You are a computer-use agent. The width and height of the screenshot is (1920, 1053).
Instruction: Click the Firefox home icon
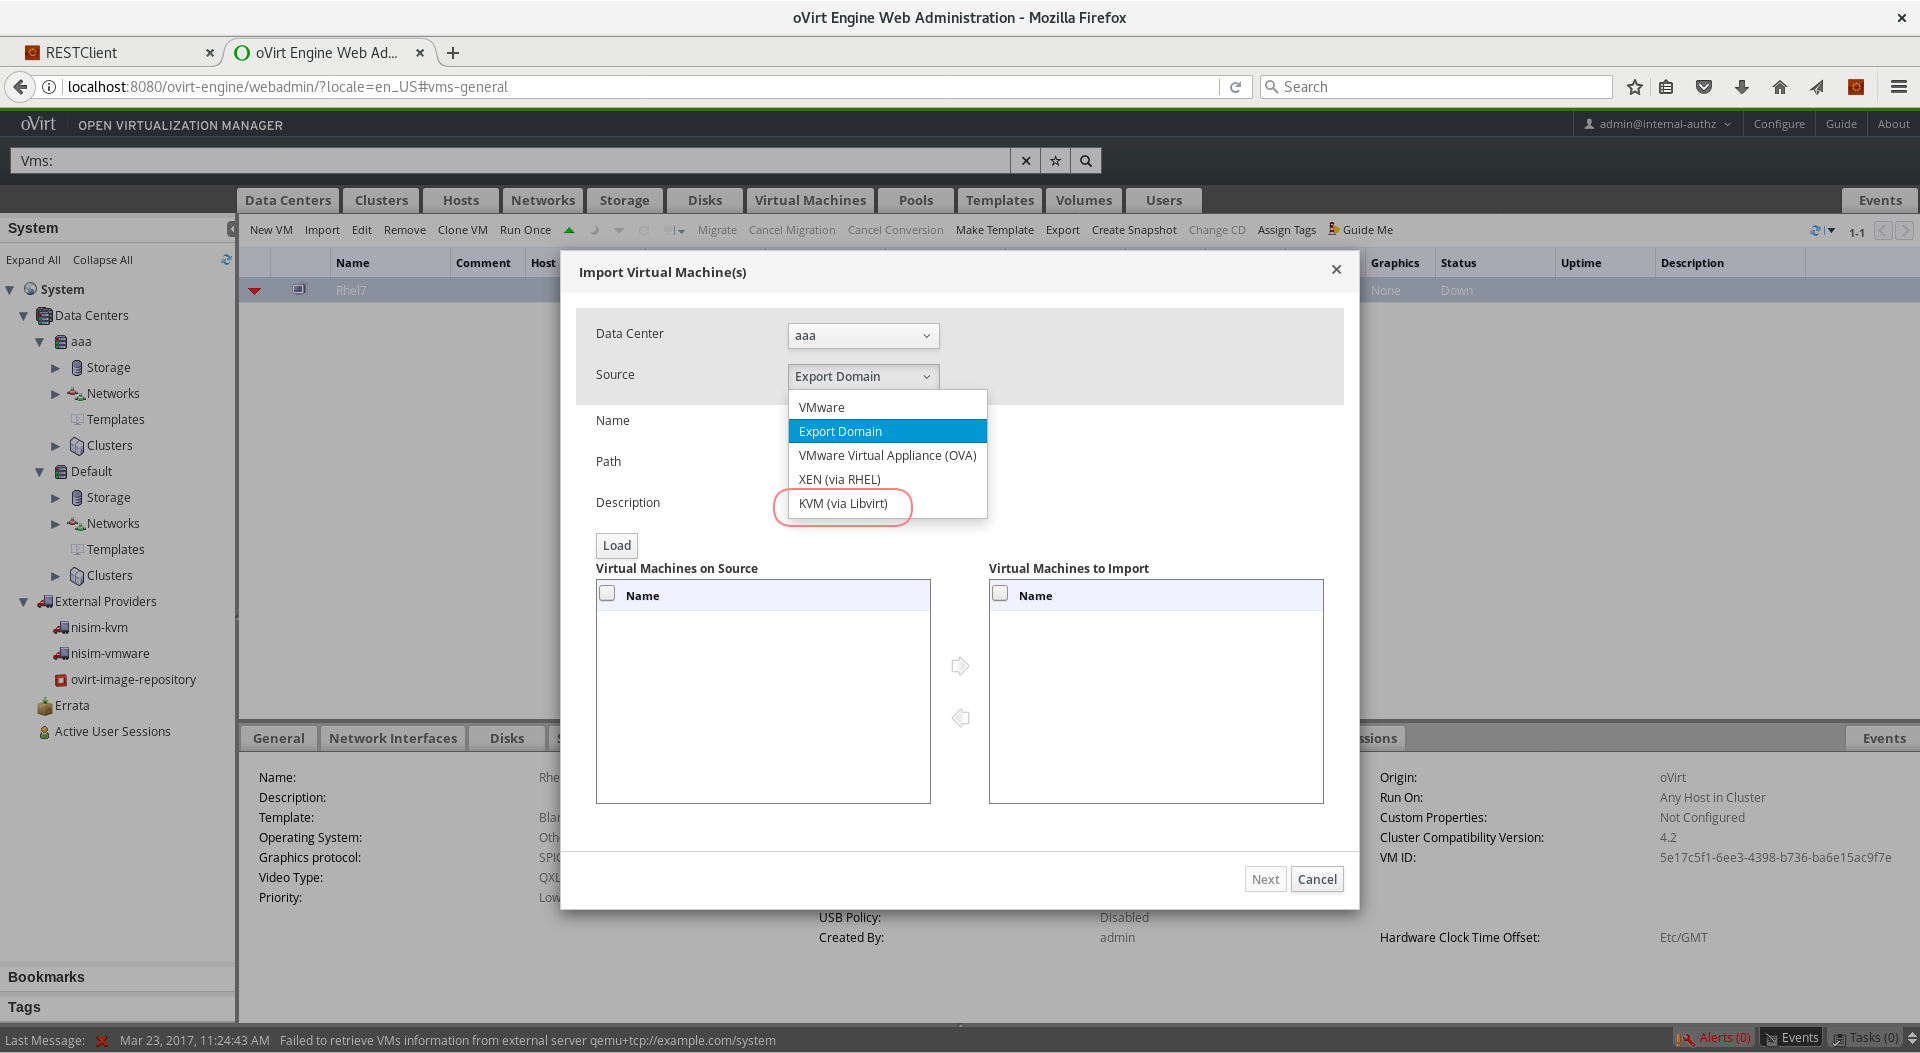click(1779, 87)
